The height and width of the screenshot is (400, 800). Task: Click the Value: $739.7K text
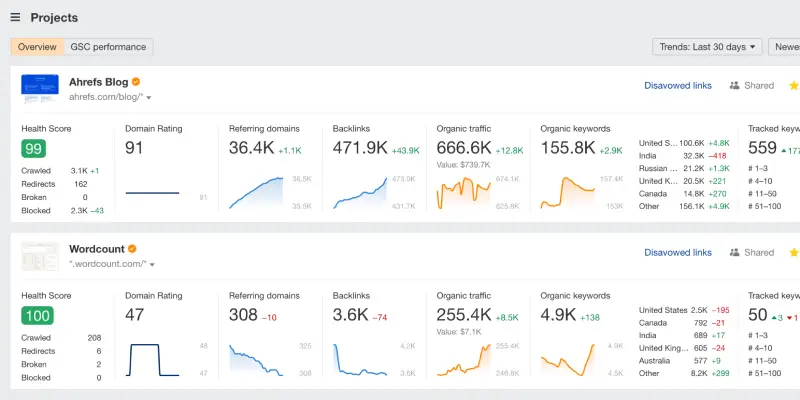tap(463, 165)
